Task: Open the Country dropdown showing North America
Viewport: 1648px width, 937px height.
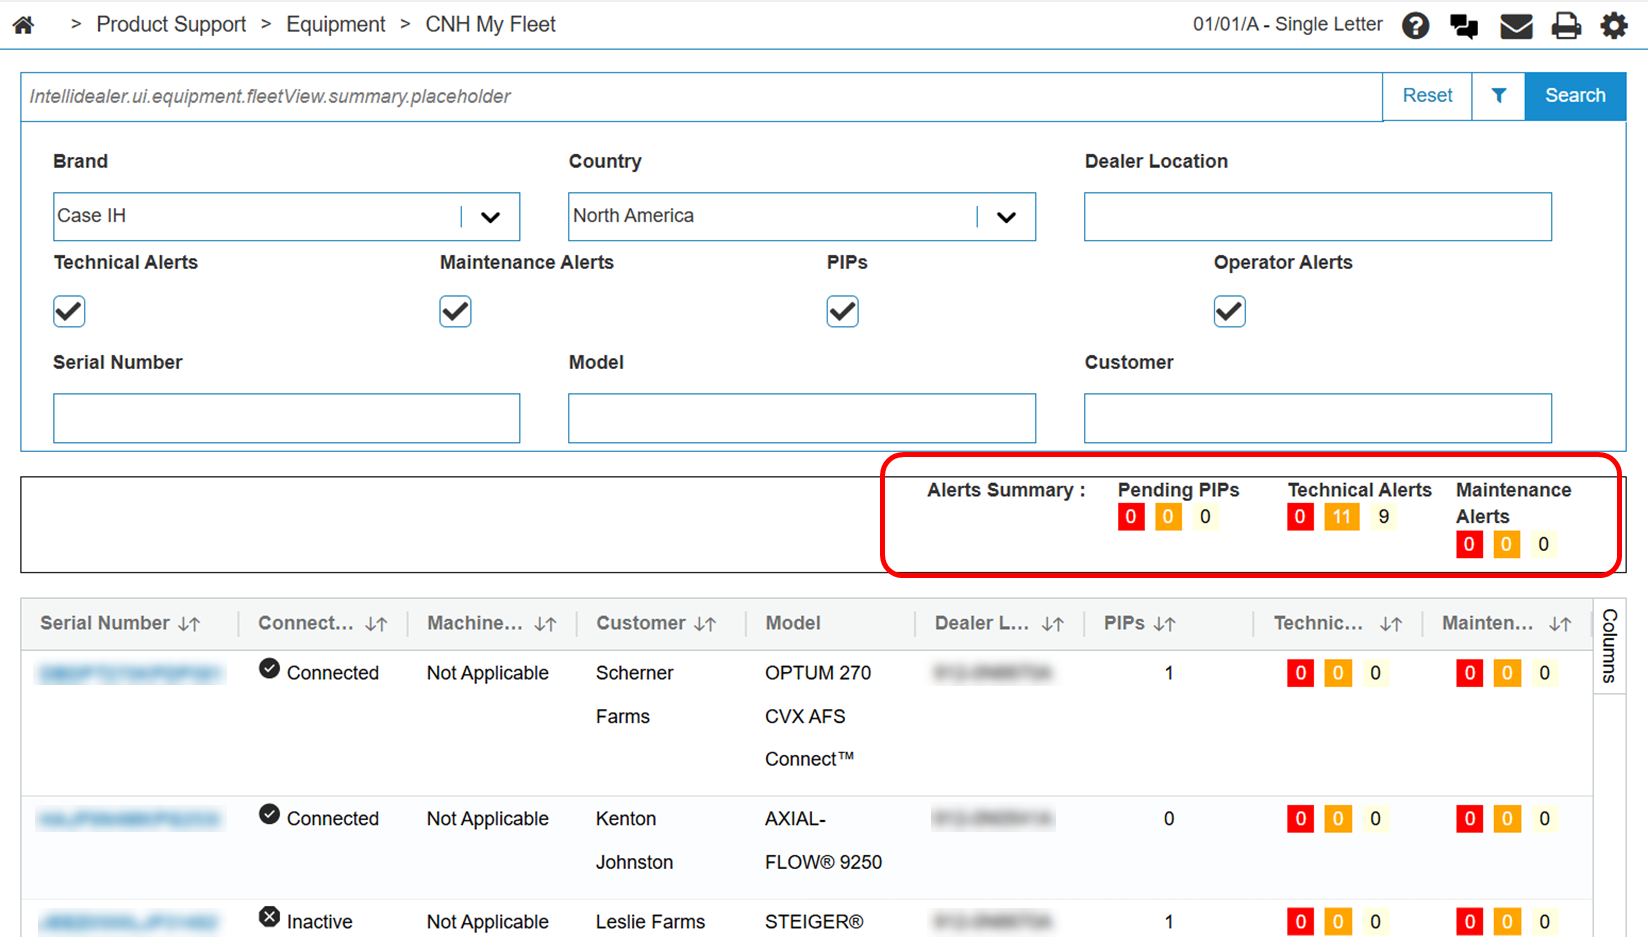Action: click(x=1005, y=217)
